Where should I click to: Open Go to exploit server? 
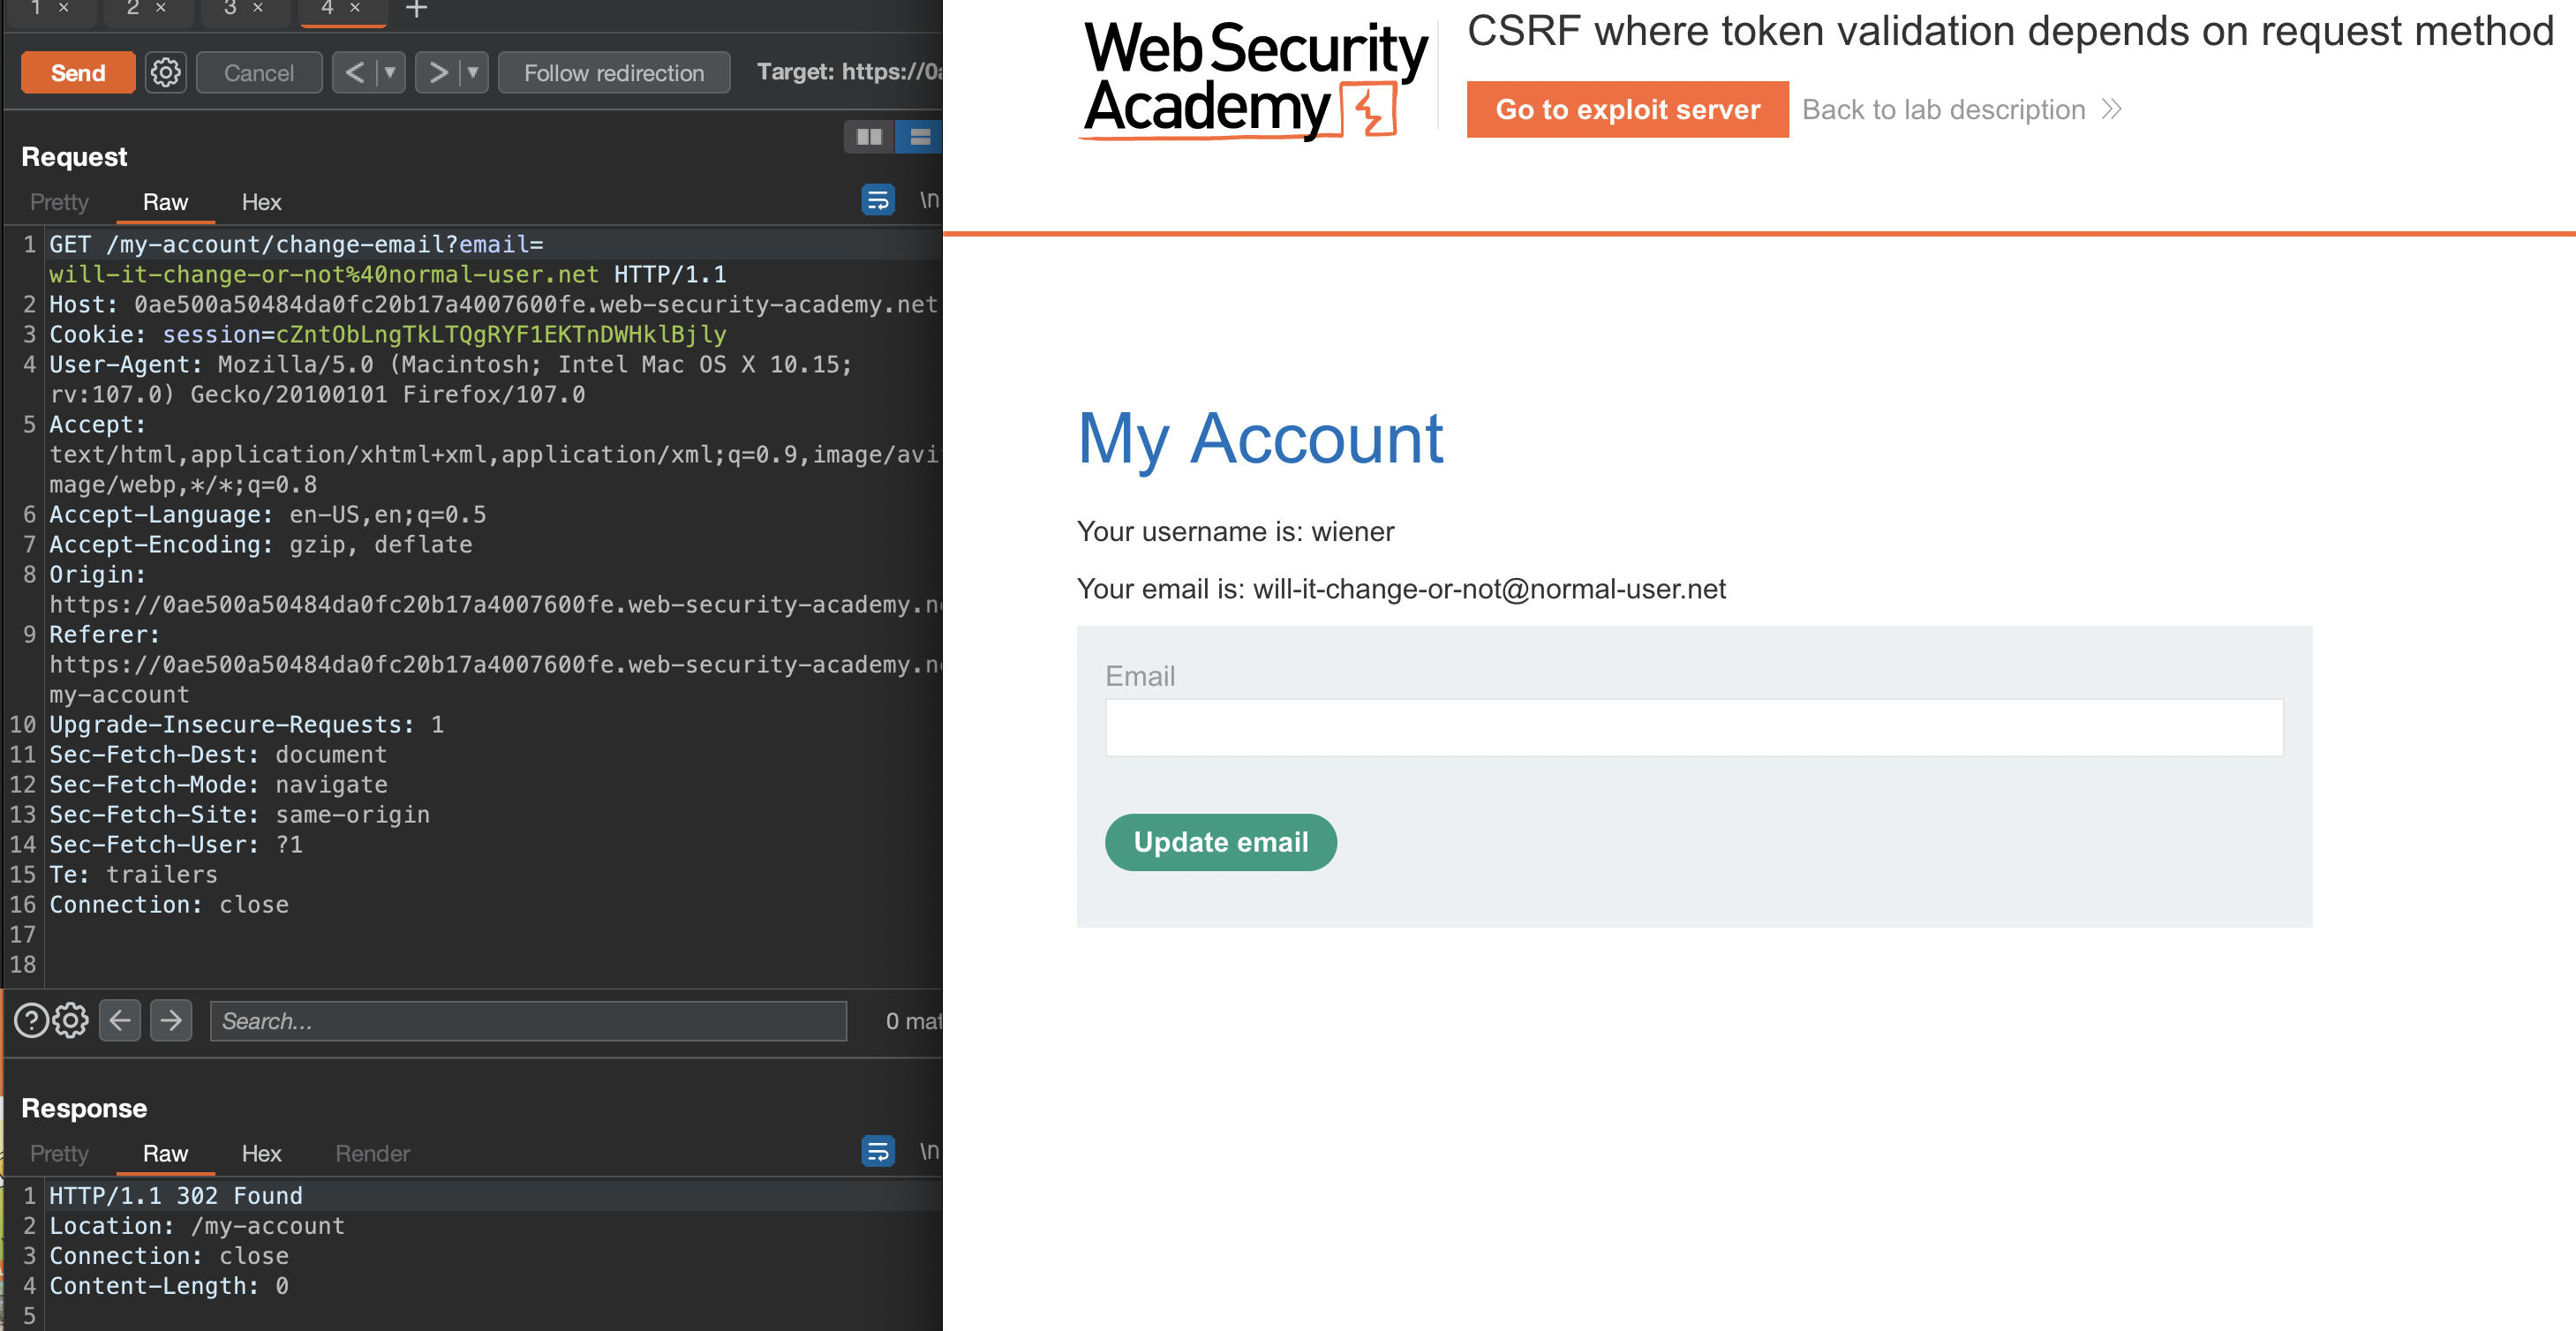[1626, 109]
